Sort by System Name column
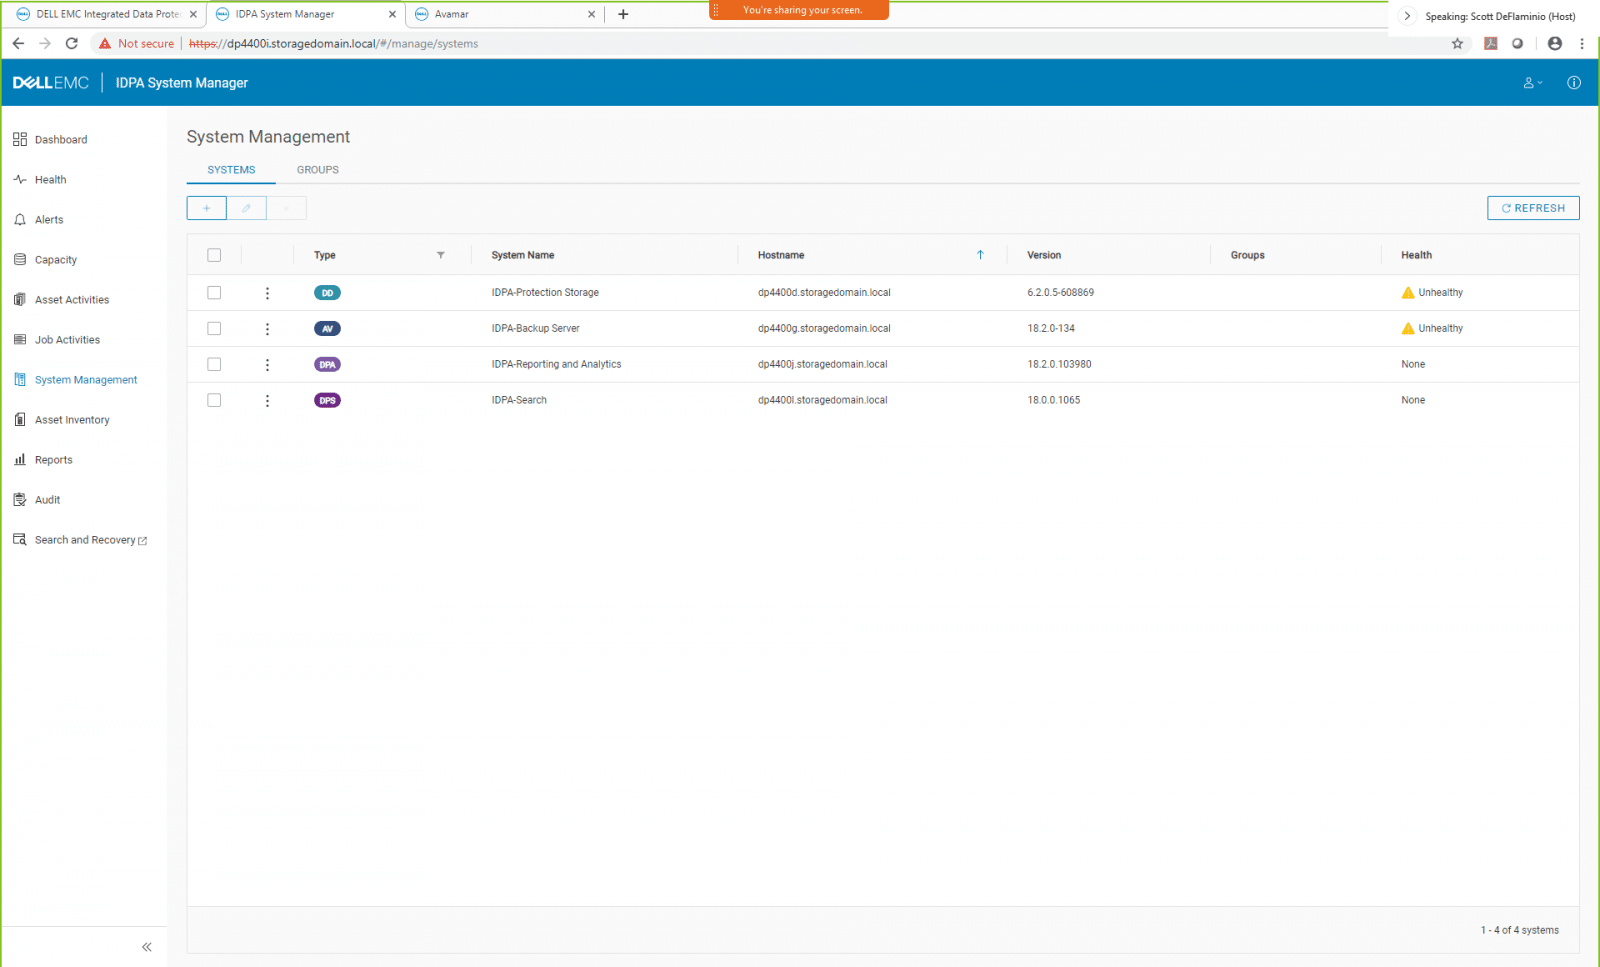This screenshot has width=1600, height=967. [x=523, y=255]
